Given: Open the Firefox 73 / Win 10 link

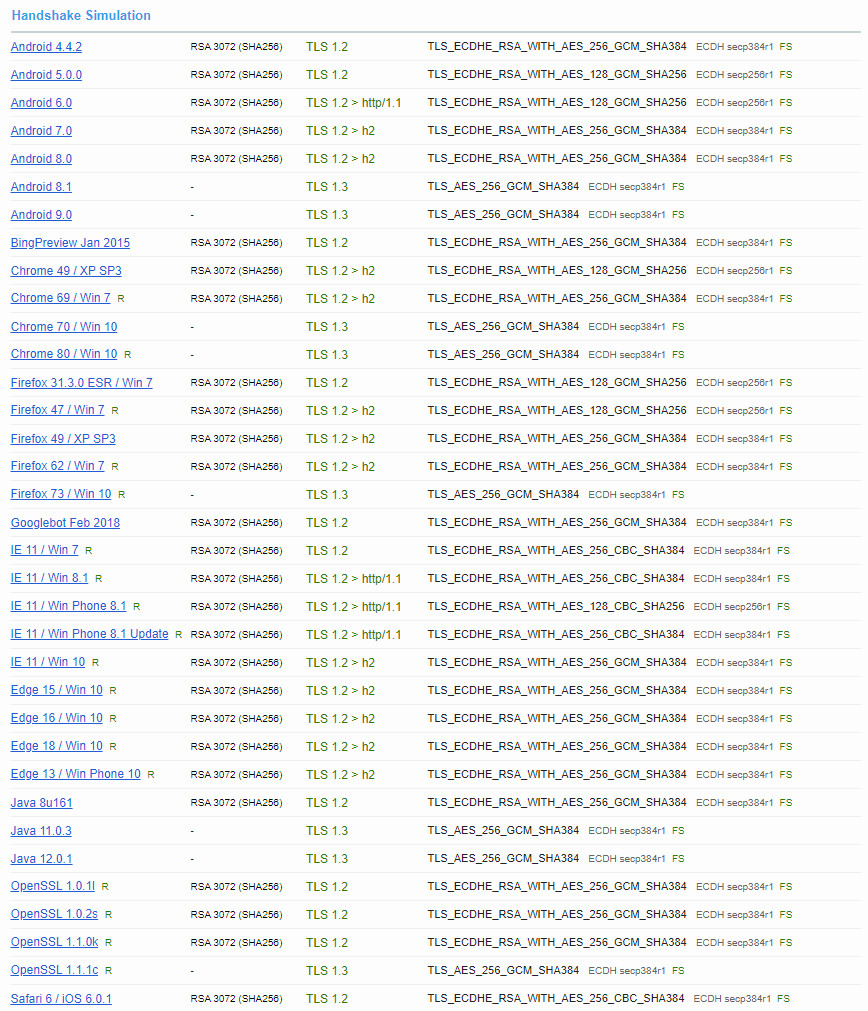Looking at the screenshot, I should pyautogui.click(x=61, y=495).
